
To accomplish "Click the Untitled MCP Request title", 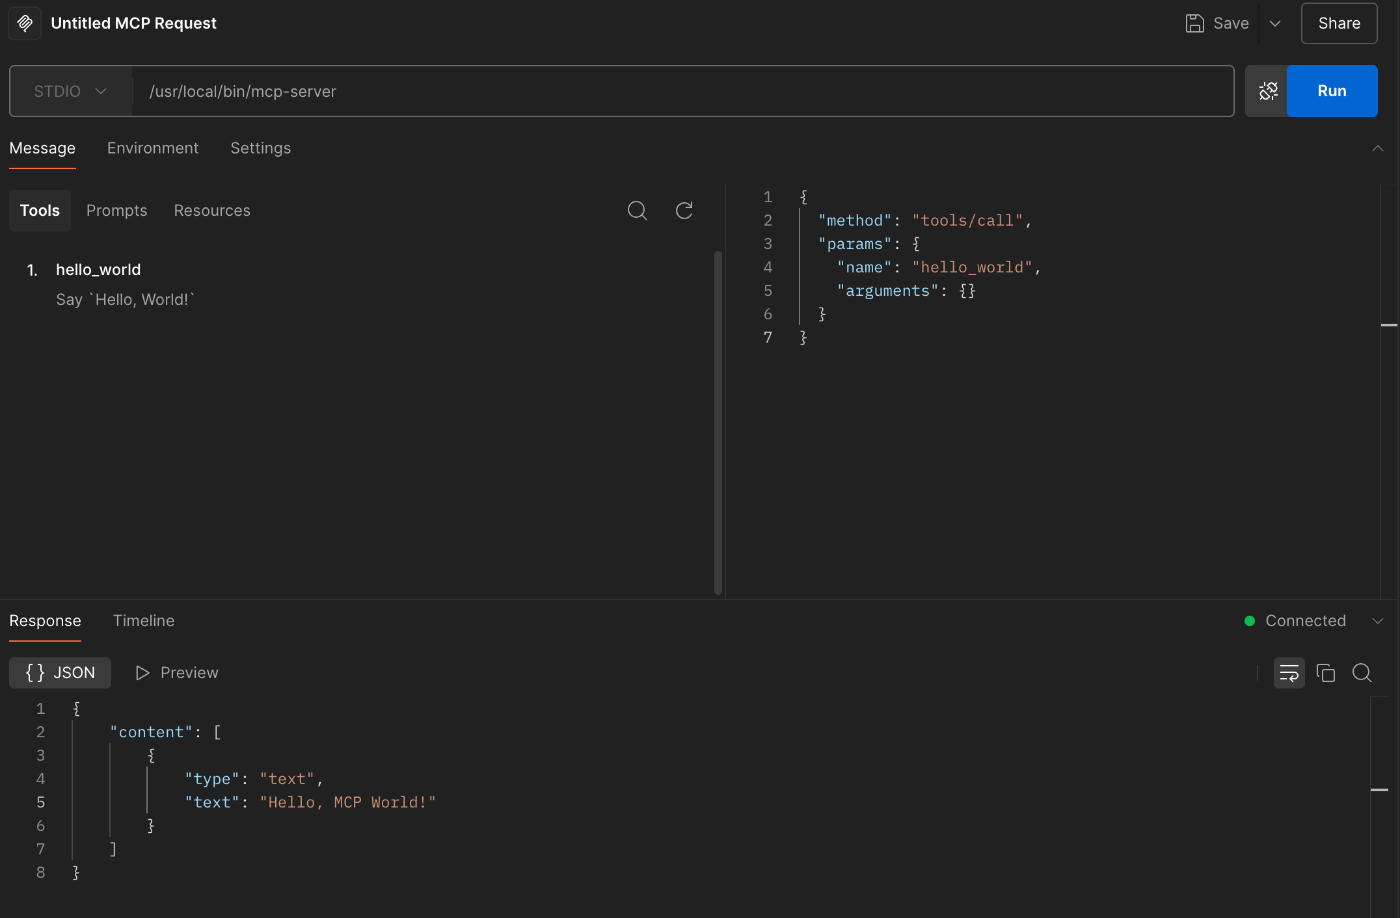I will (134, 23).
